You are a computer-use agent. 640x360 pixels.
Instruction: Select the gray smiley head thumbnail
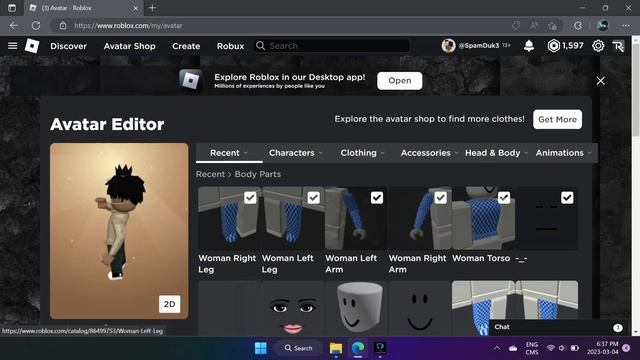click(x=356, y=309)
